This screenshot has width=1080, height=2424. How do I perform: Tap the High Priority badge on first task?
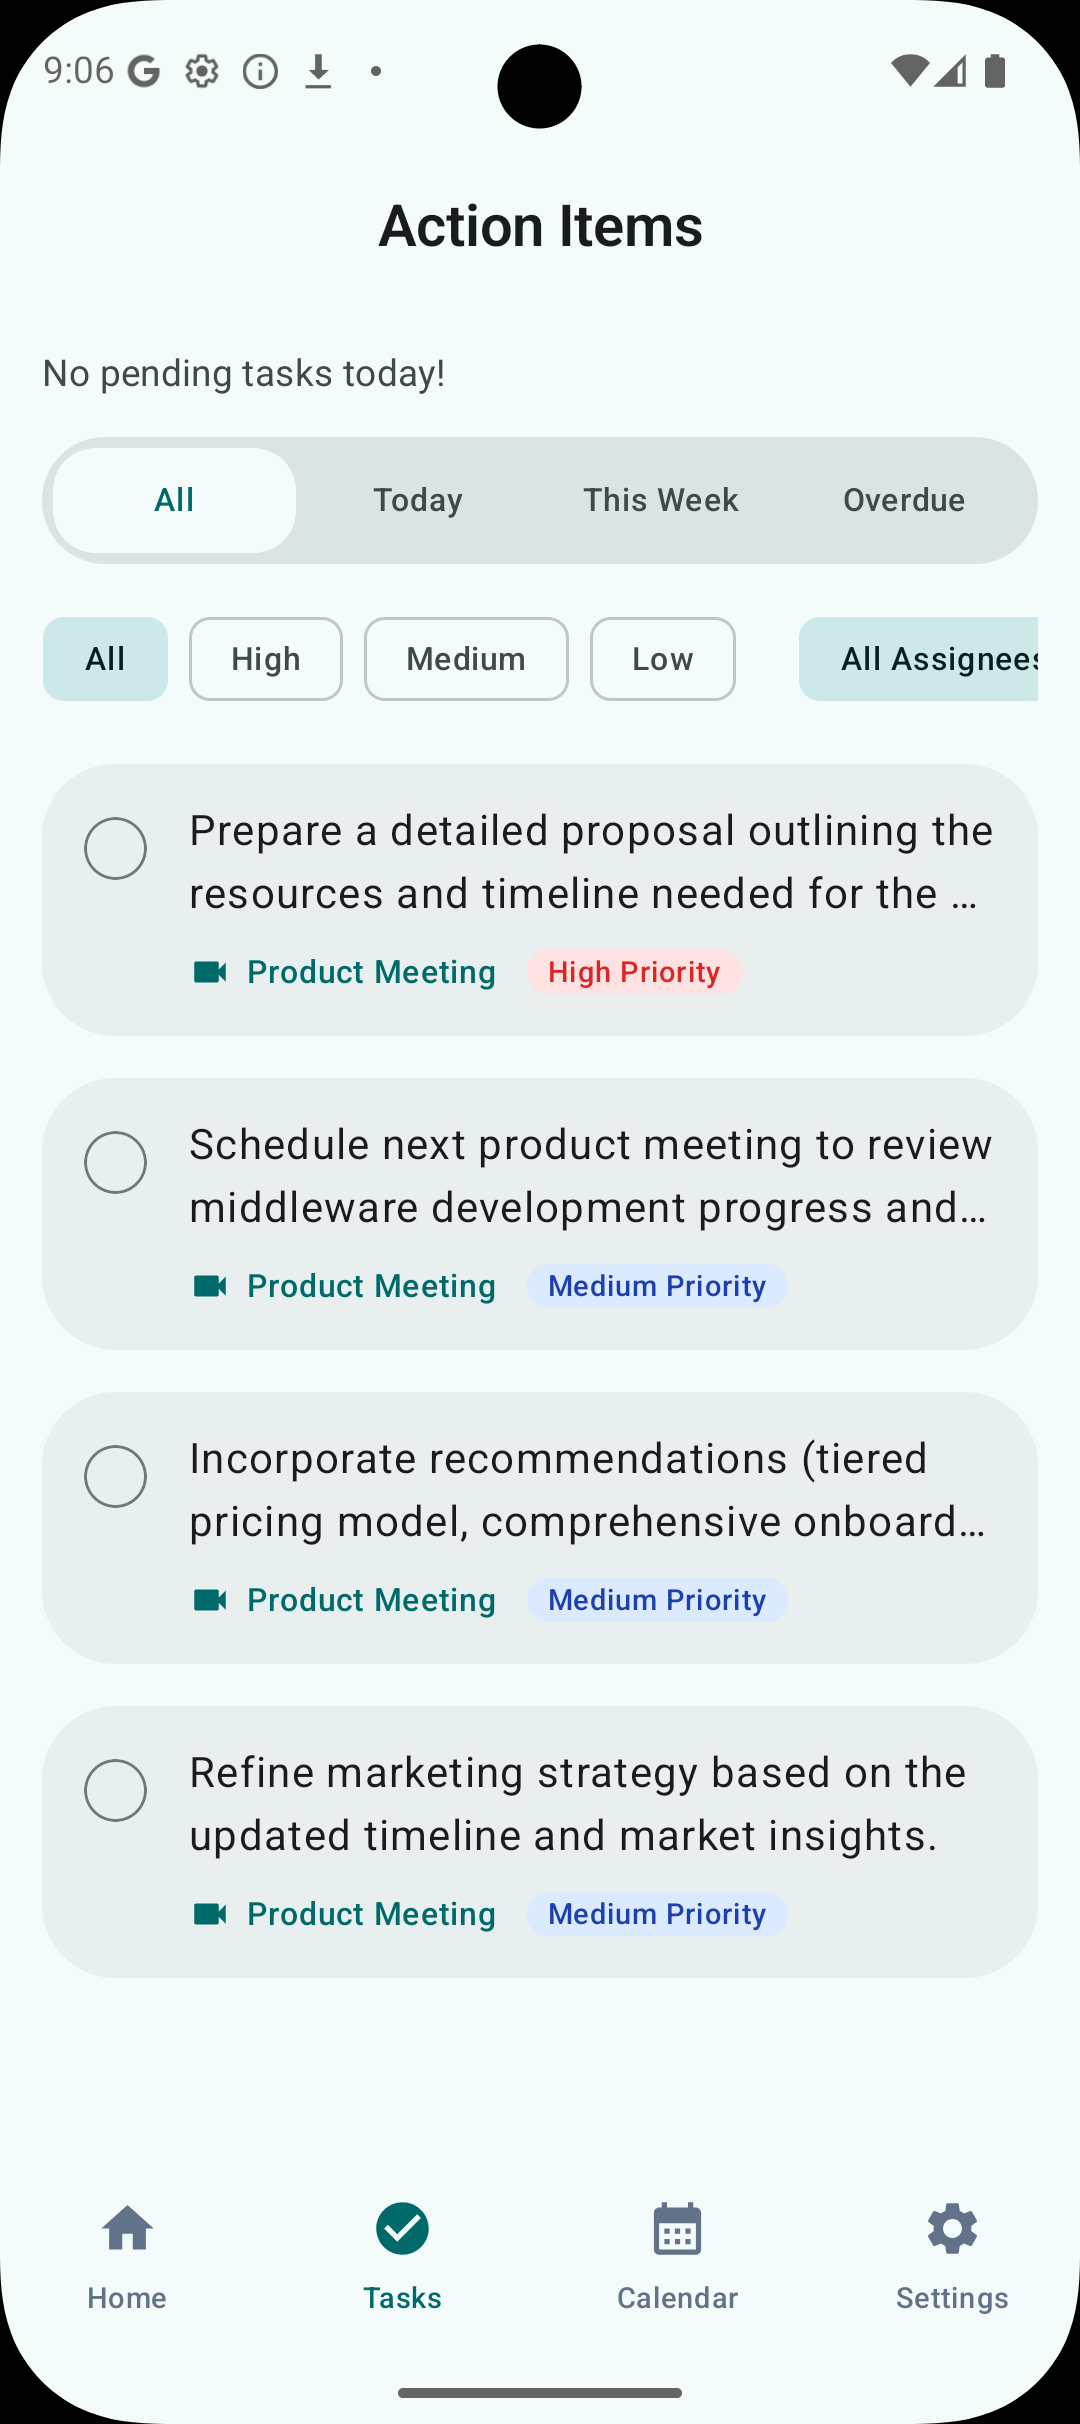635,971
